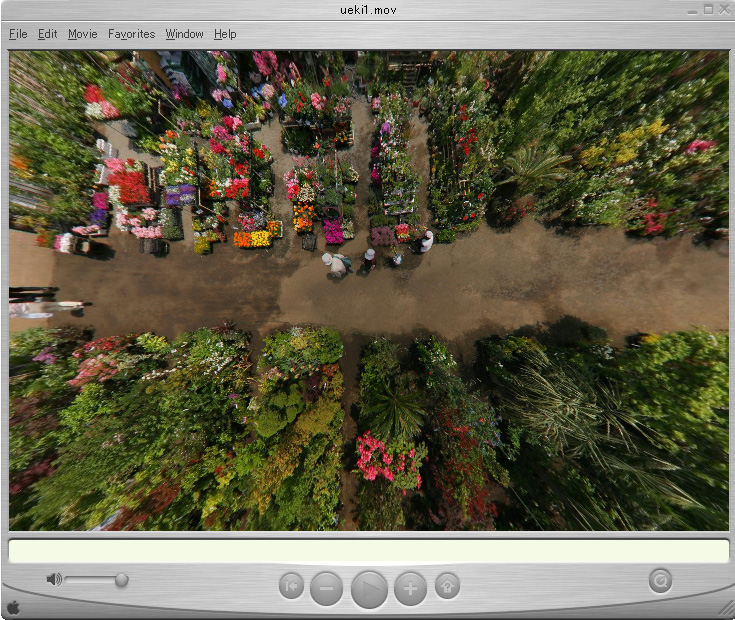Open the Edit menu

pos(47,34)
